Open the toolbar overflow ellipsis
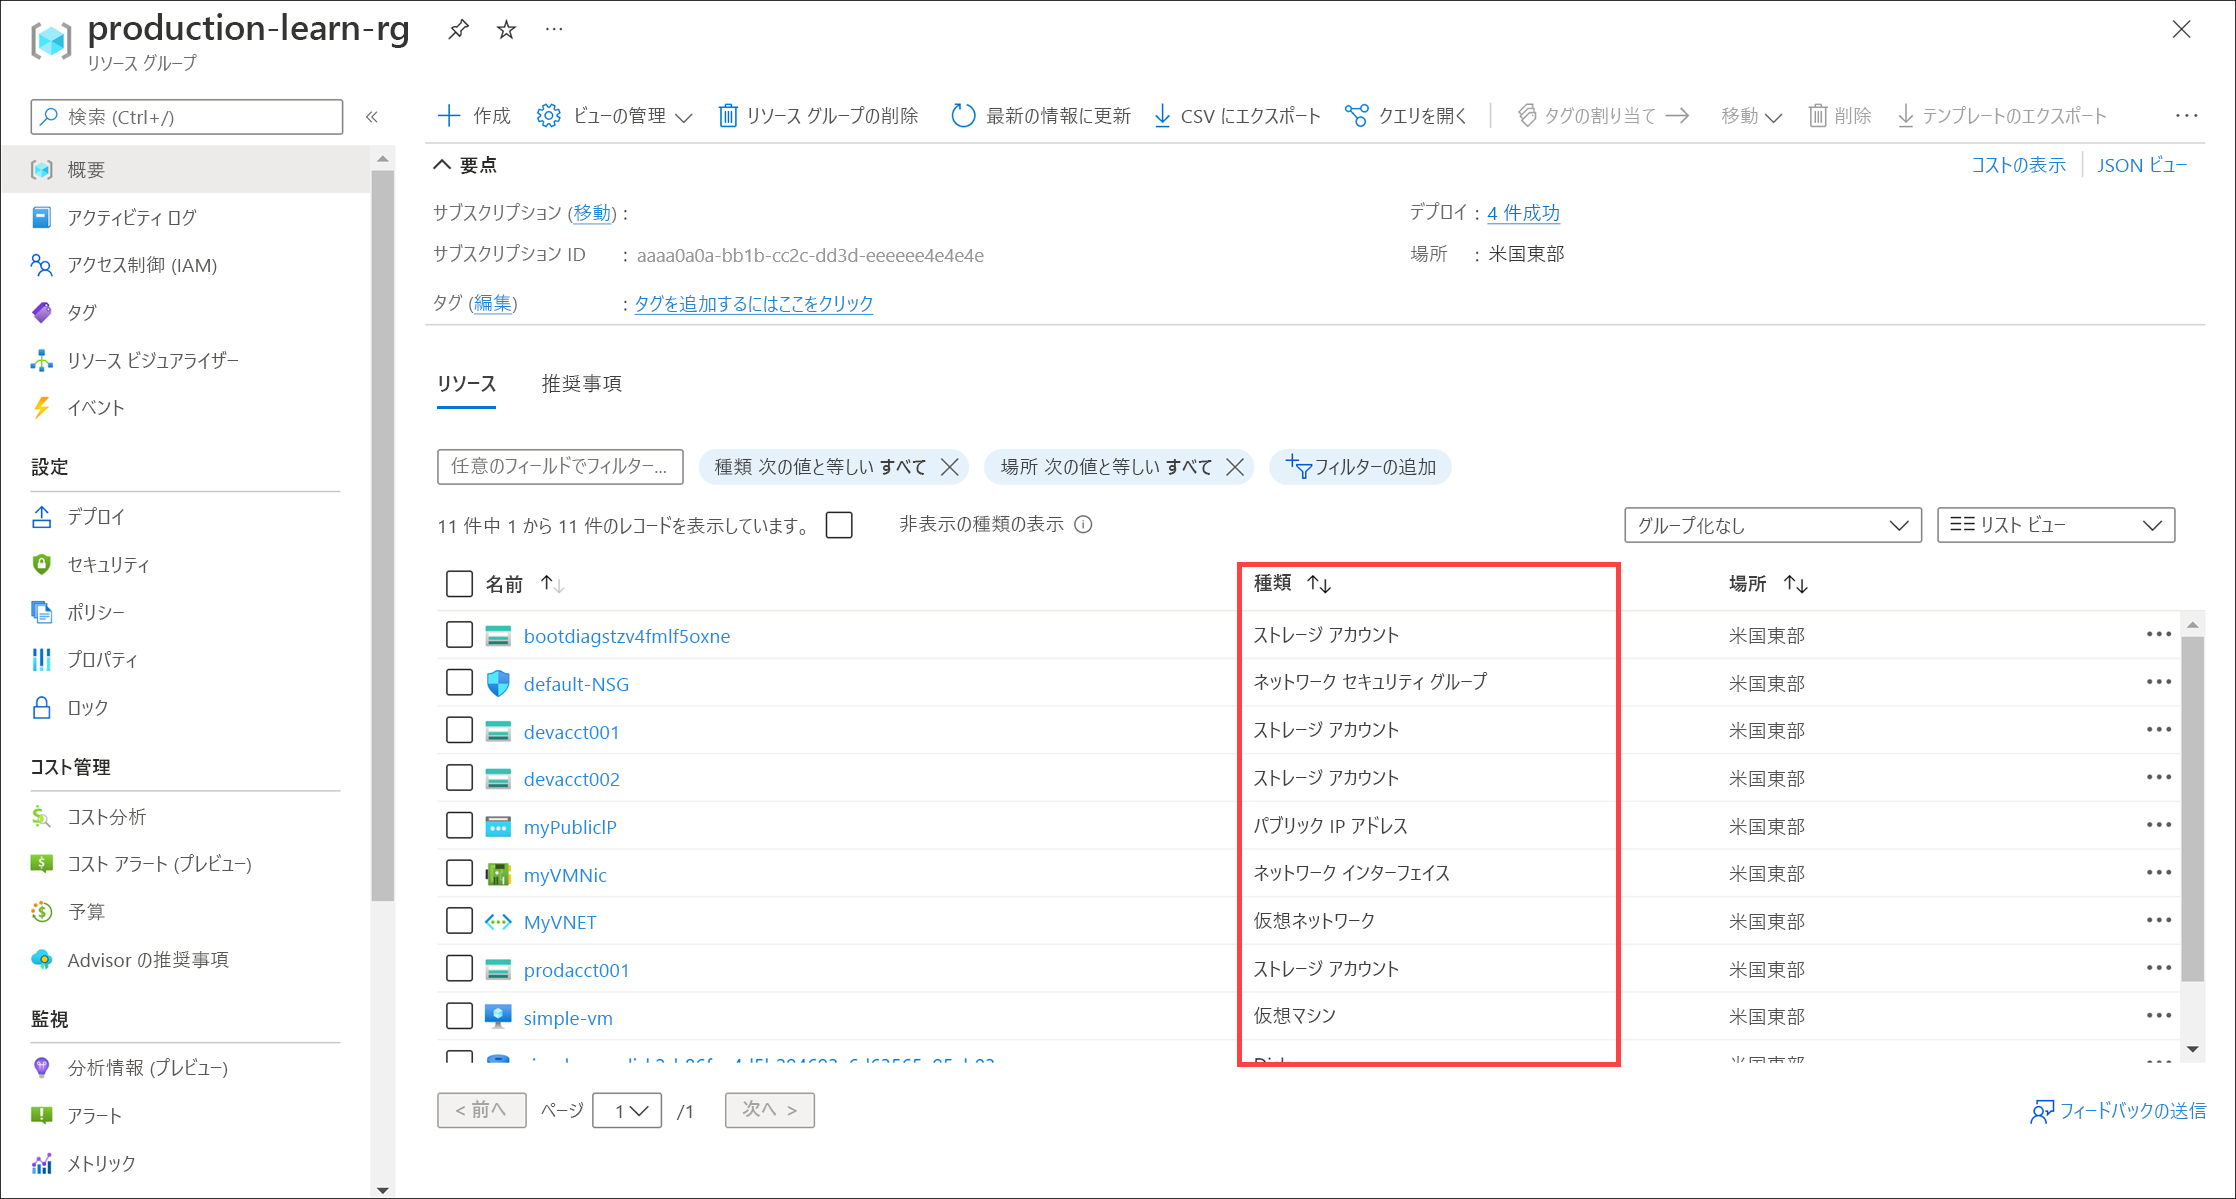The image size is (2236, 1199). 2187,116
